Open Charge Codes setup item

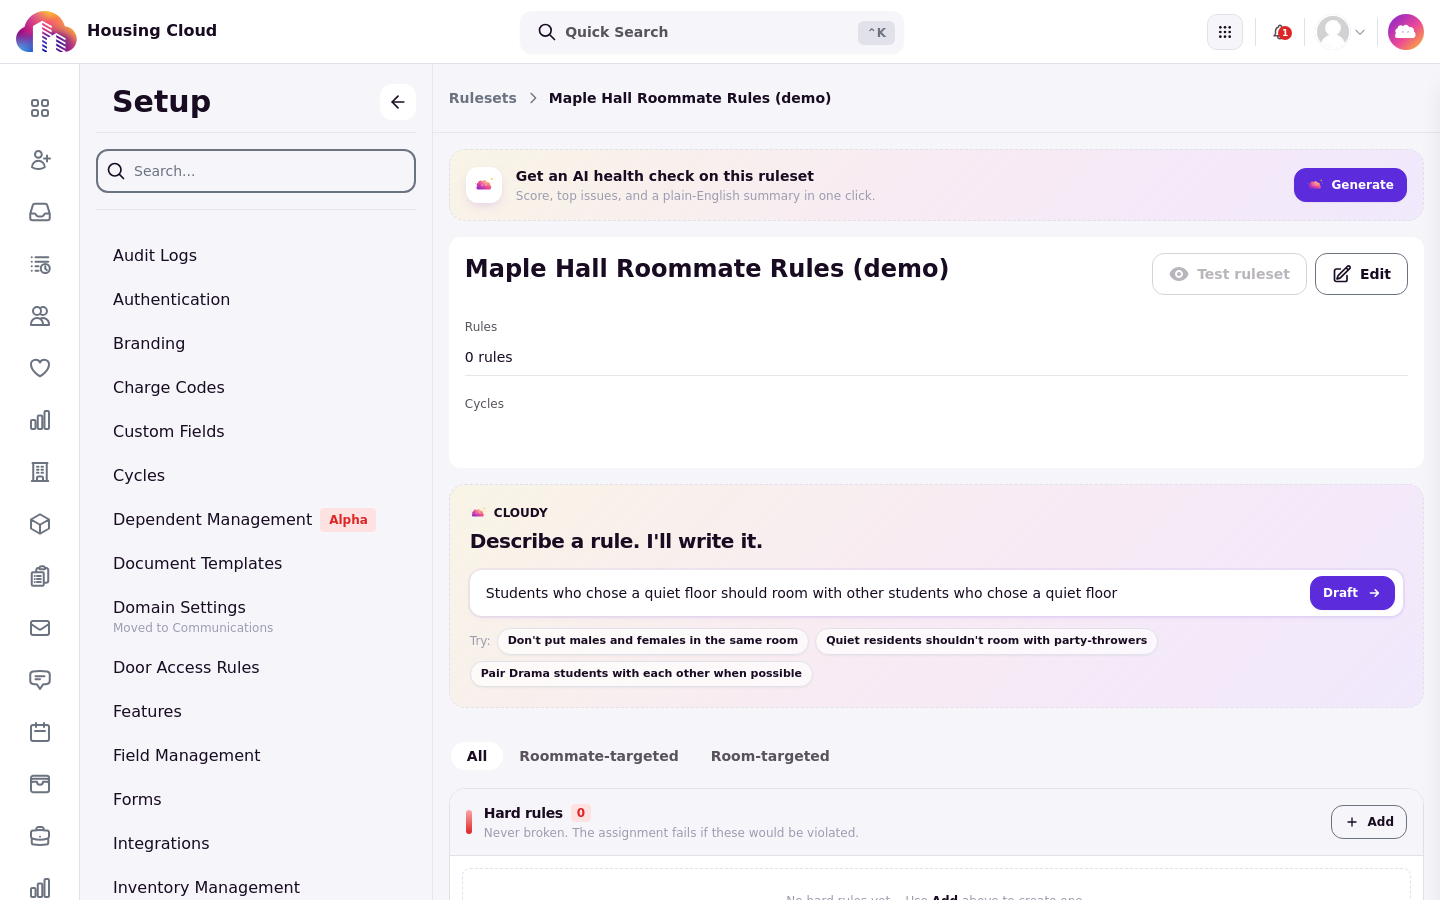169,387
